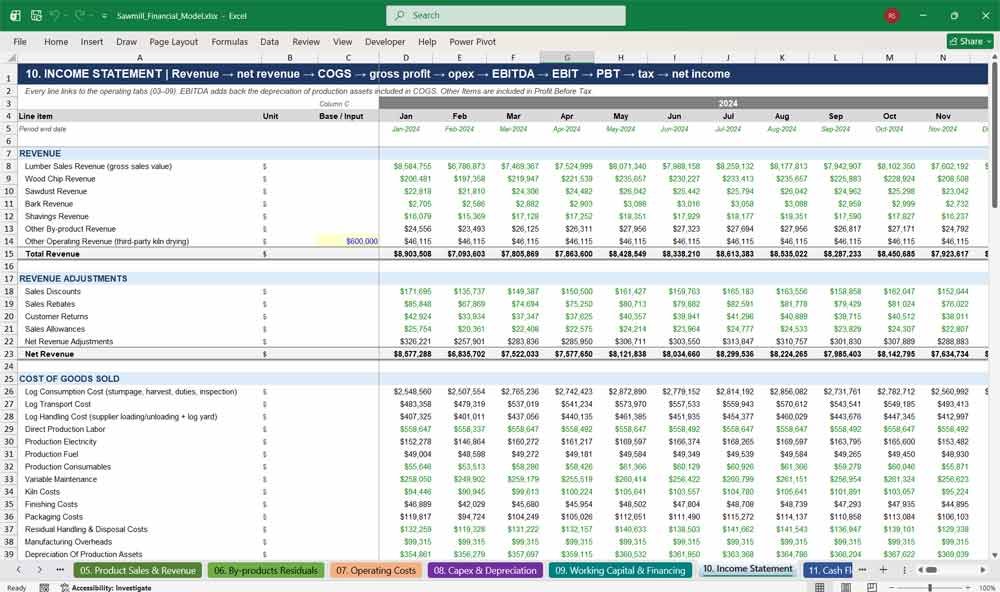The width and height of the screenshot is (1000, 592).
Task: Click Accessibility: Investigate in status bar
Action: [x=106, y=588]
